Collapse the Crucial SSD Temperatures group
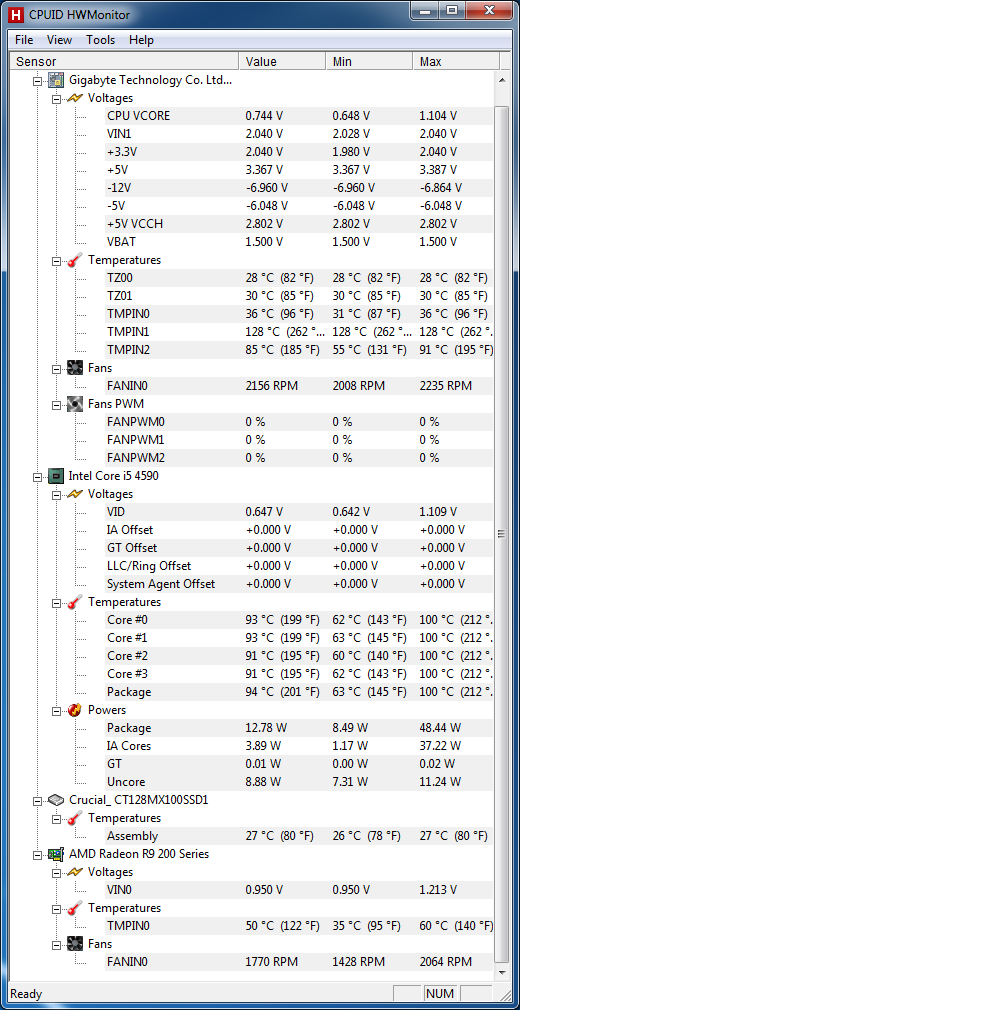 [x=56, y=819]
